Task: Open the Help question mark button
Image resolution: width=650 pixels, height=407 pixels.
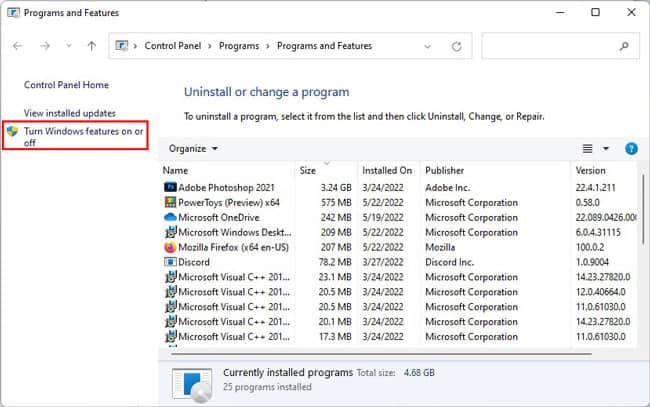Action: (631, 148)
